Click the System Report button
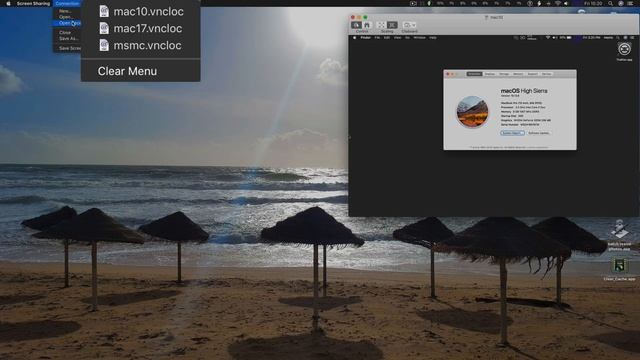 click(x=512, y=133)
